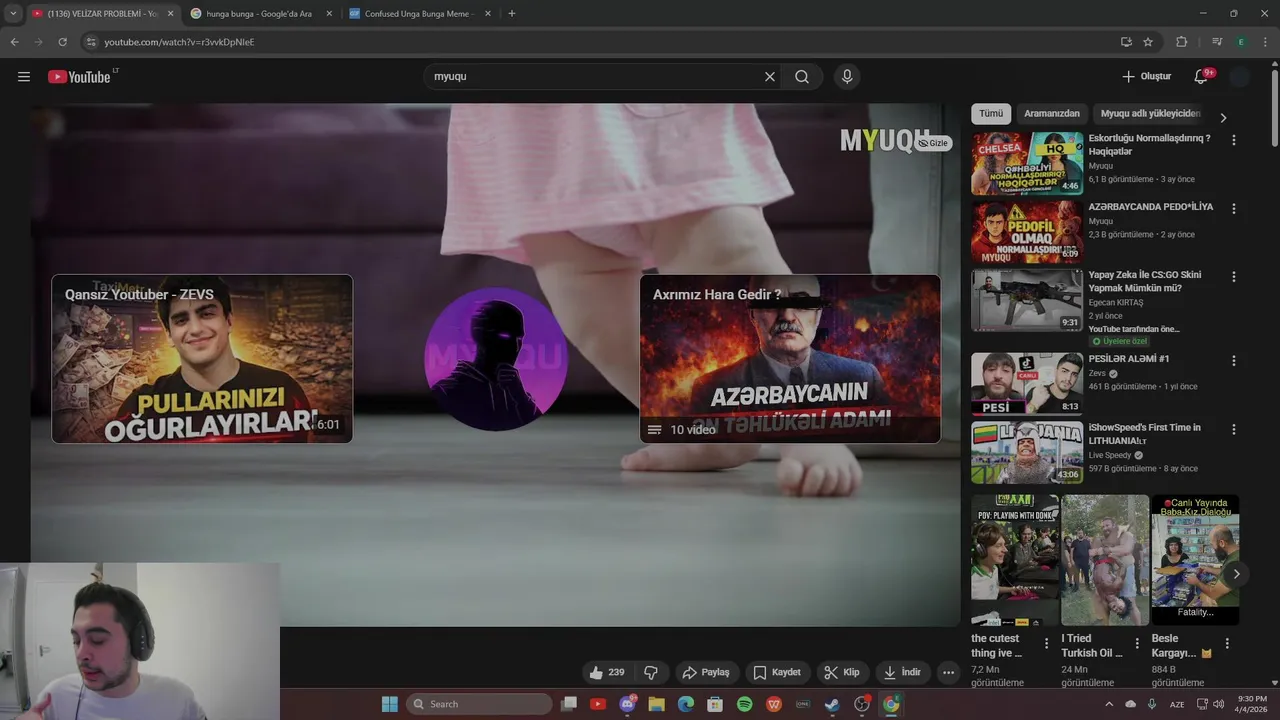Switch to hunga bunga Google tab
The width and height of the screenshot is (1280, 720).
click(259, 14)
